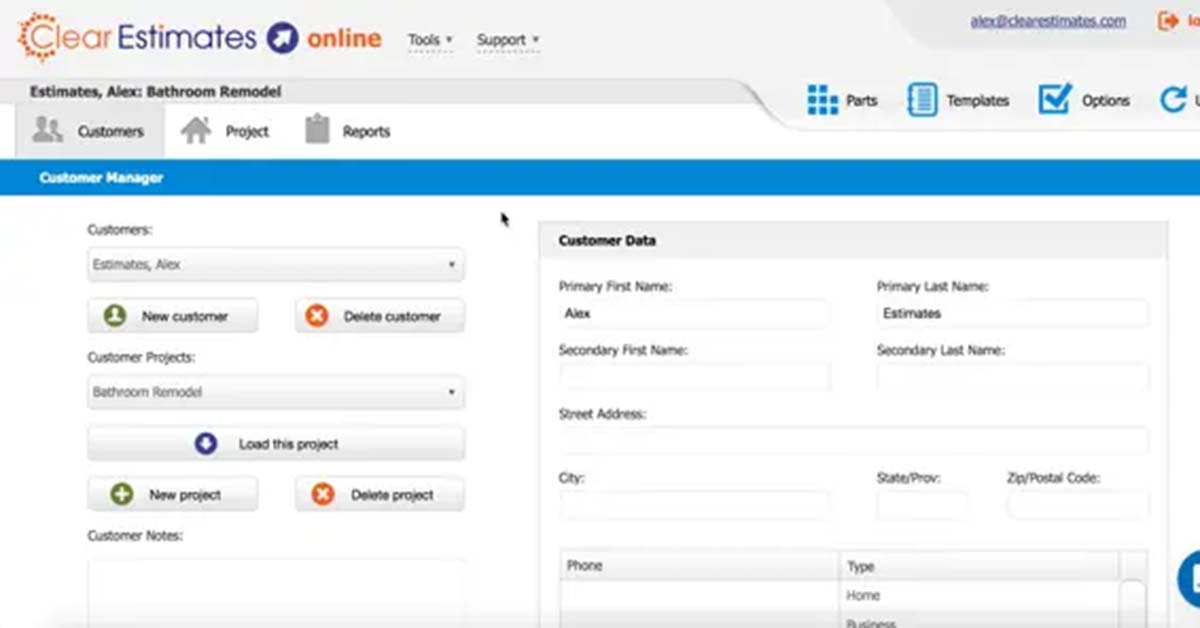Click the State/Prov input field
Screen dimensions: 1200x628
(x=922, y=505)
